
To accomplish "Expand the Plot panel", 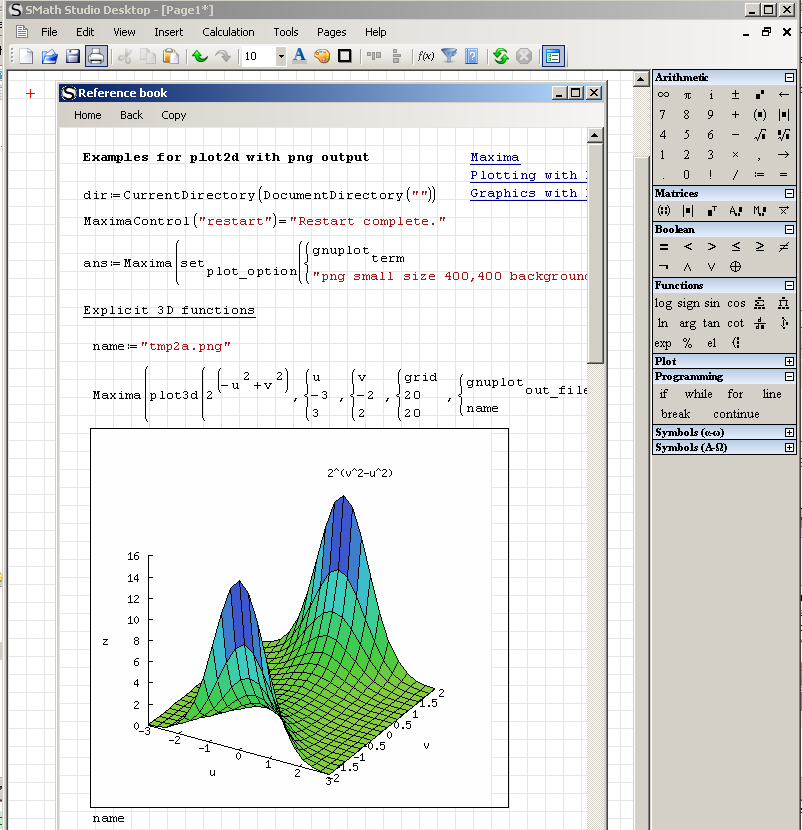I will tap(789, 361).
